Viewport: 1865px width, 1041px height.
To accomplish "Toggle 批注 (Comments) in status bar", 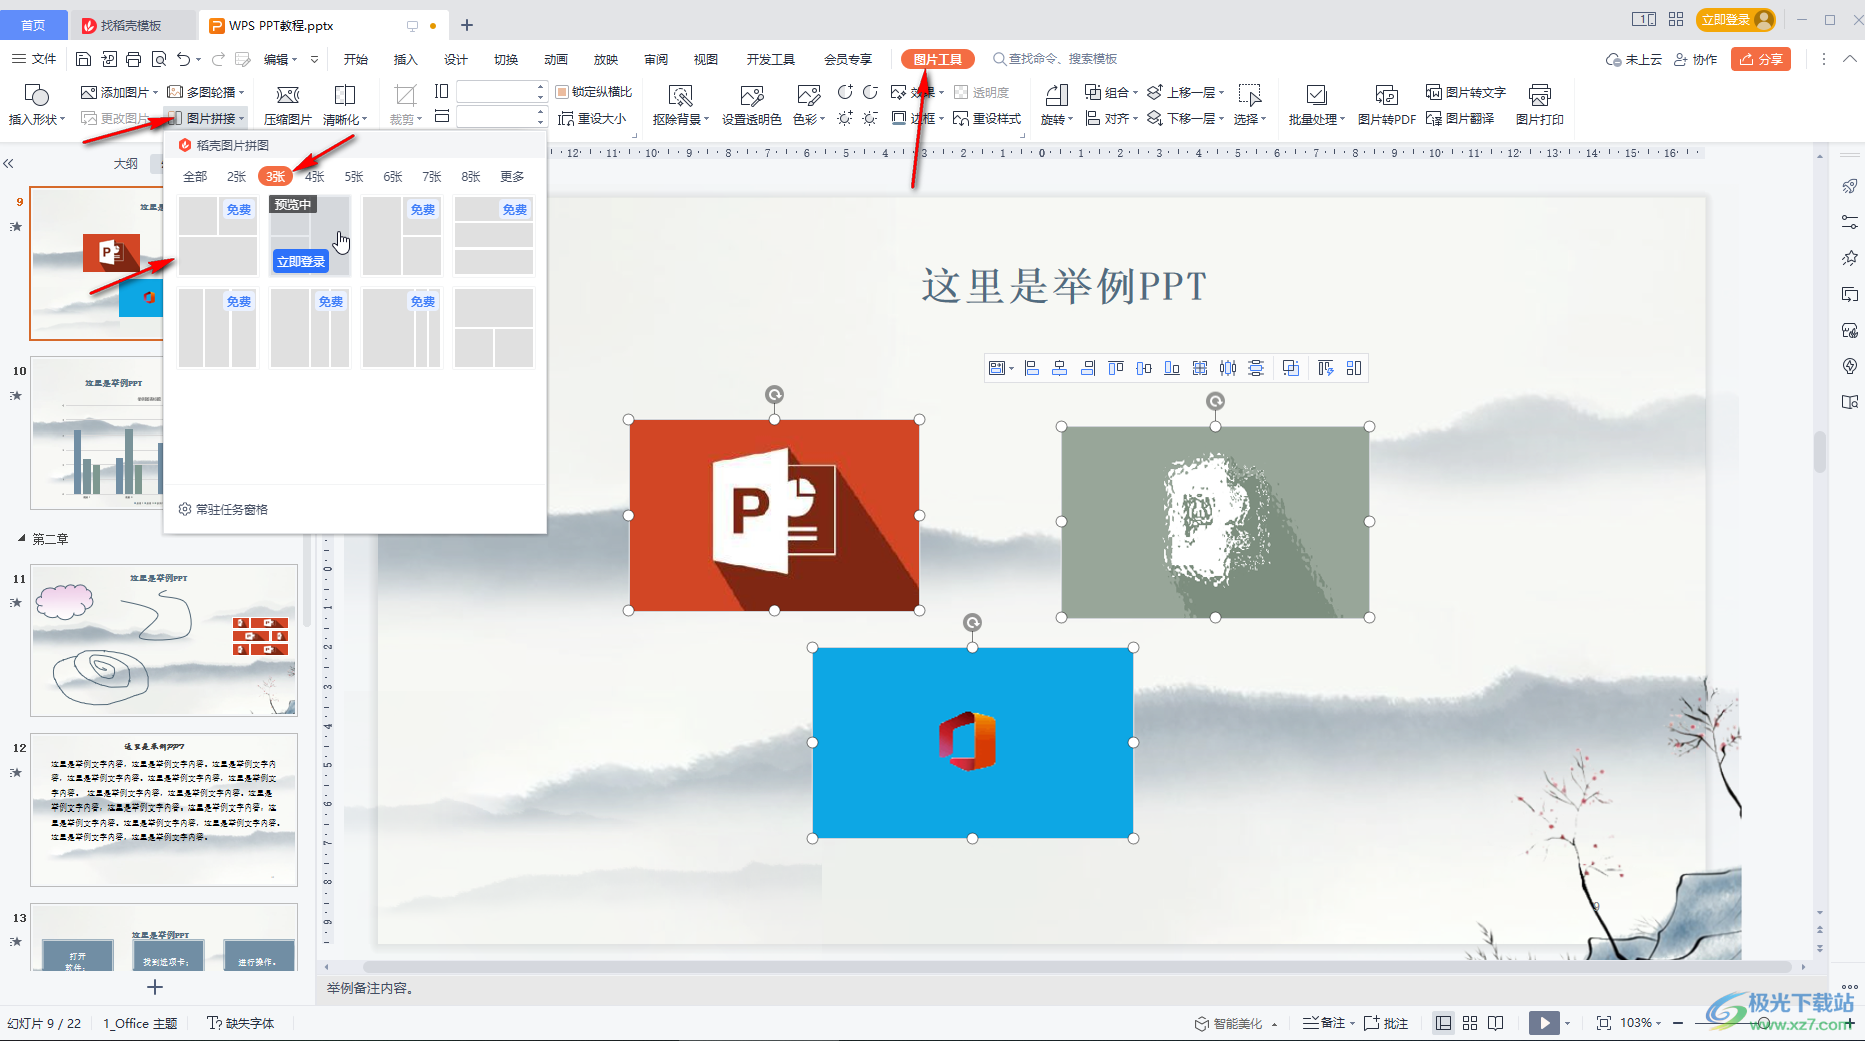I will pos(1386,1023).
